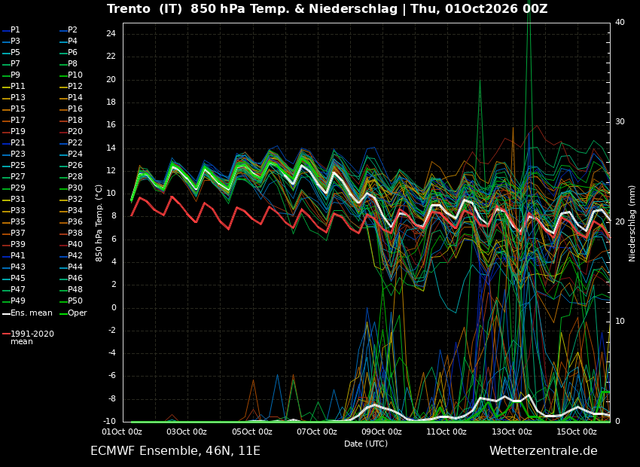Image resolution: width=640 pixels, height=467 pixels.
Task: Click legend entry "P48"
Action: click(71, 290)
